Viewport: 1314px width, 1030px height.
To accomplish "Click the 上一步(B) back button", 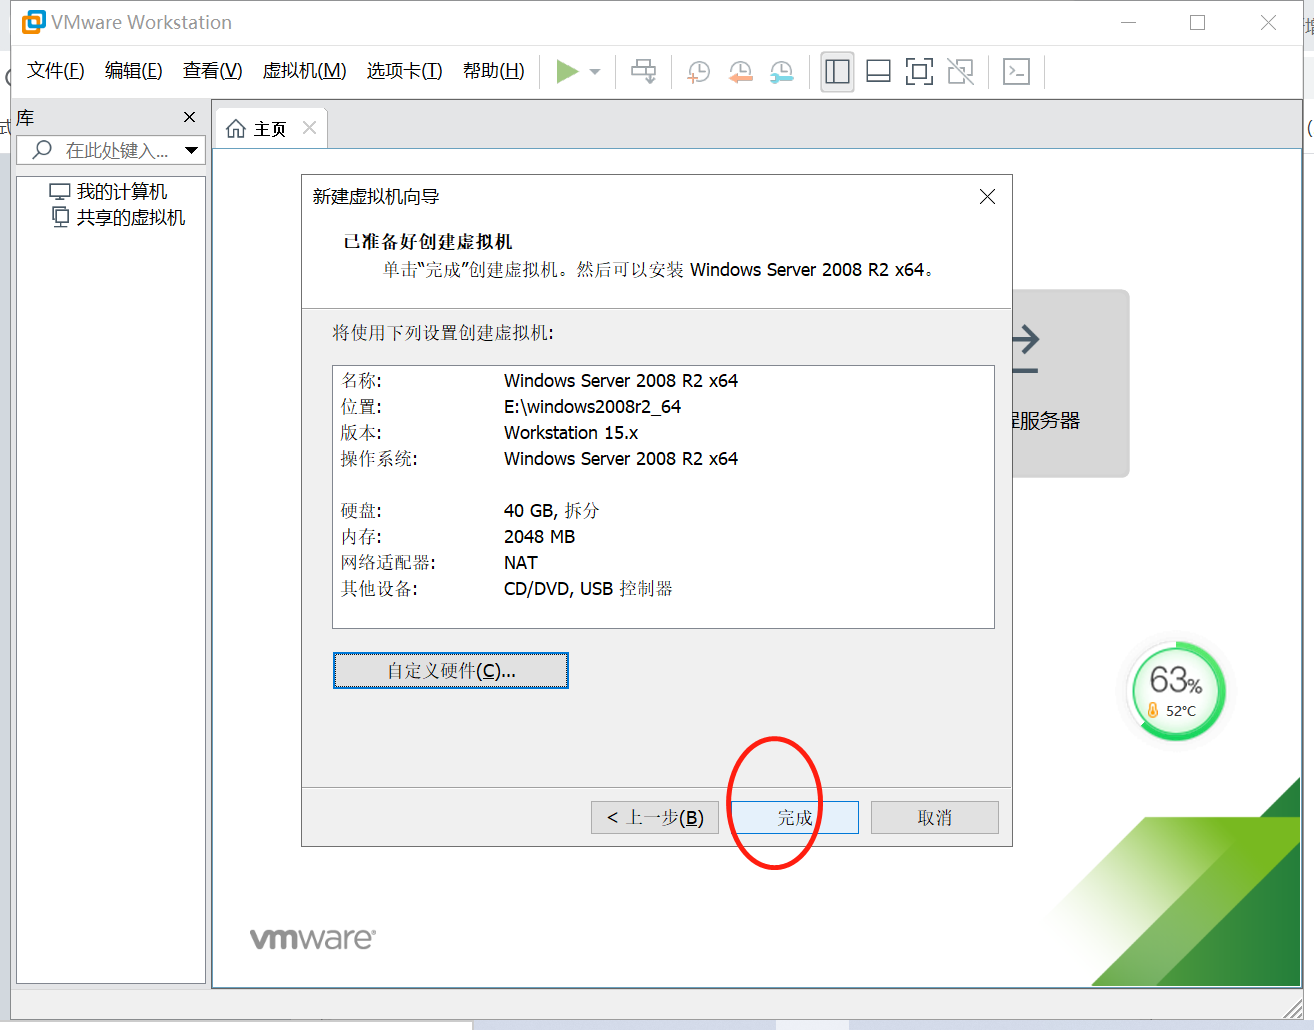I will coord(655,817).
